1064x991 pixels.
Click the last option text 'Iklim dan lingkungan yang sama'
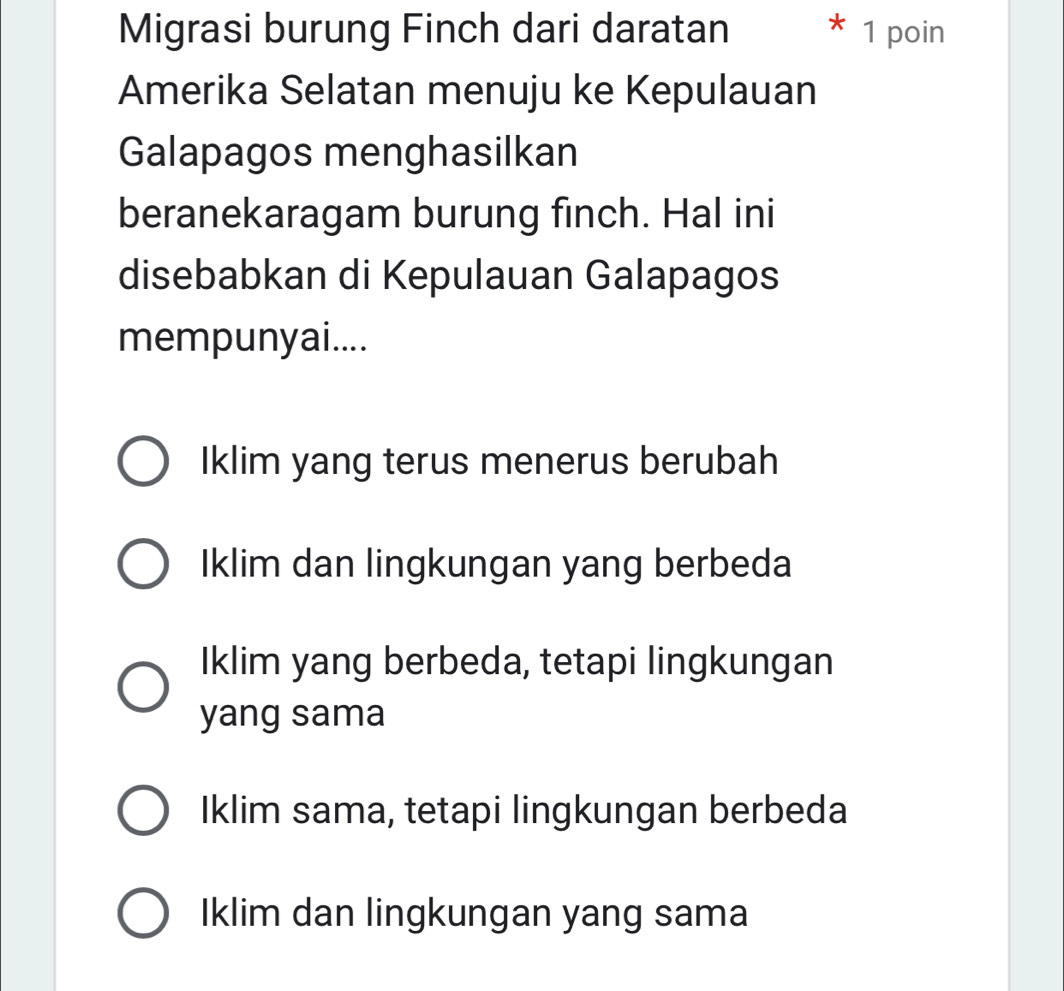pyautogui.click(x=474, y=914)
